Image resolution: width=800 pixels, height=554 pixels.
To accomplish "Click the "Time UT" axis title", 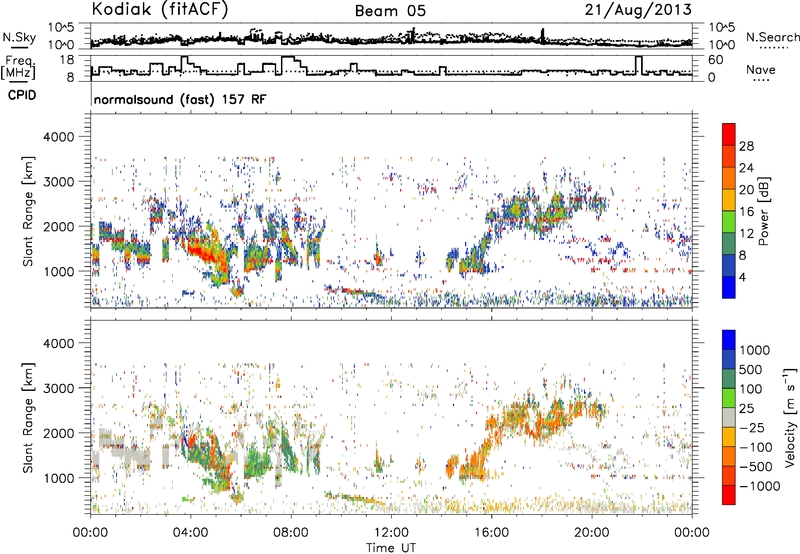I will pos(391,548).
